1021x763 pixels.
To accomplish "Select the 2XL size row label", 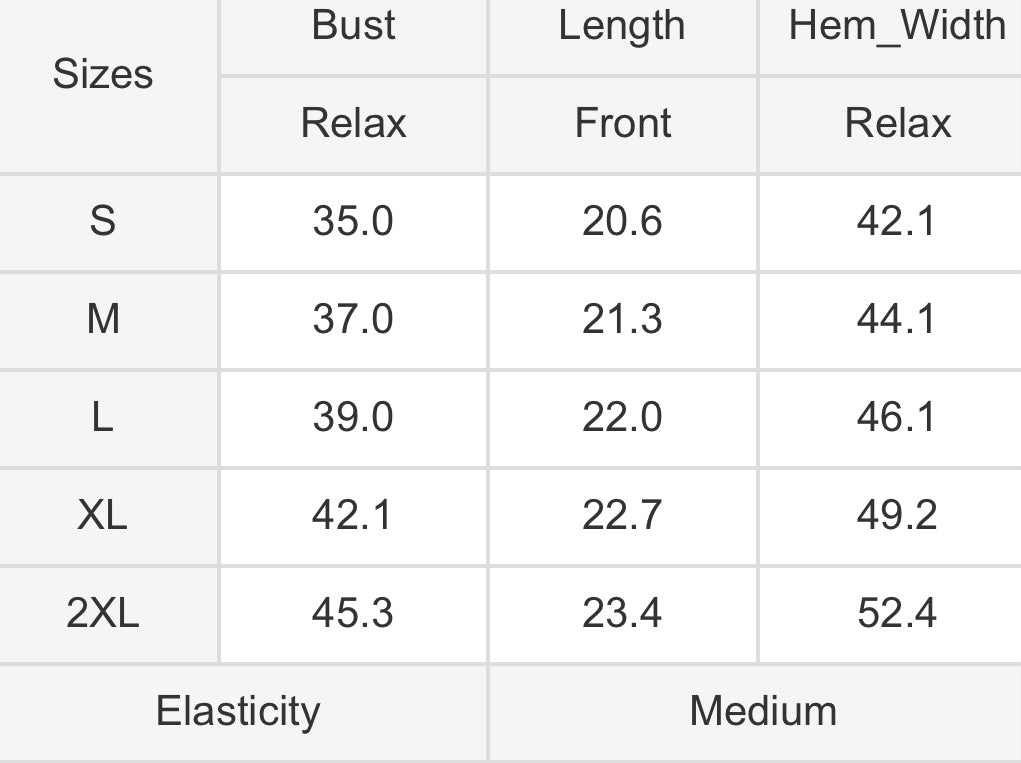I will pyautogui.click(x=103, y=614).
